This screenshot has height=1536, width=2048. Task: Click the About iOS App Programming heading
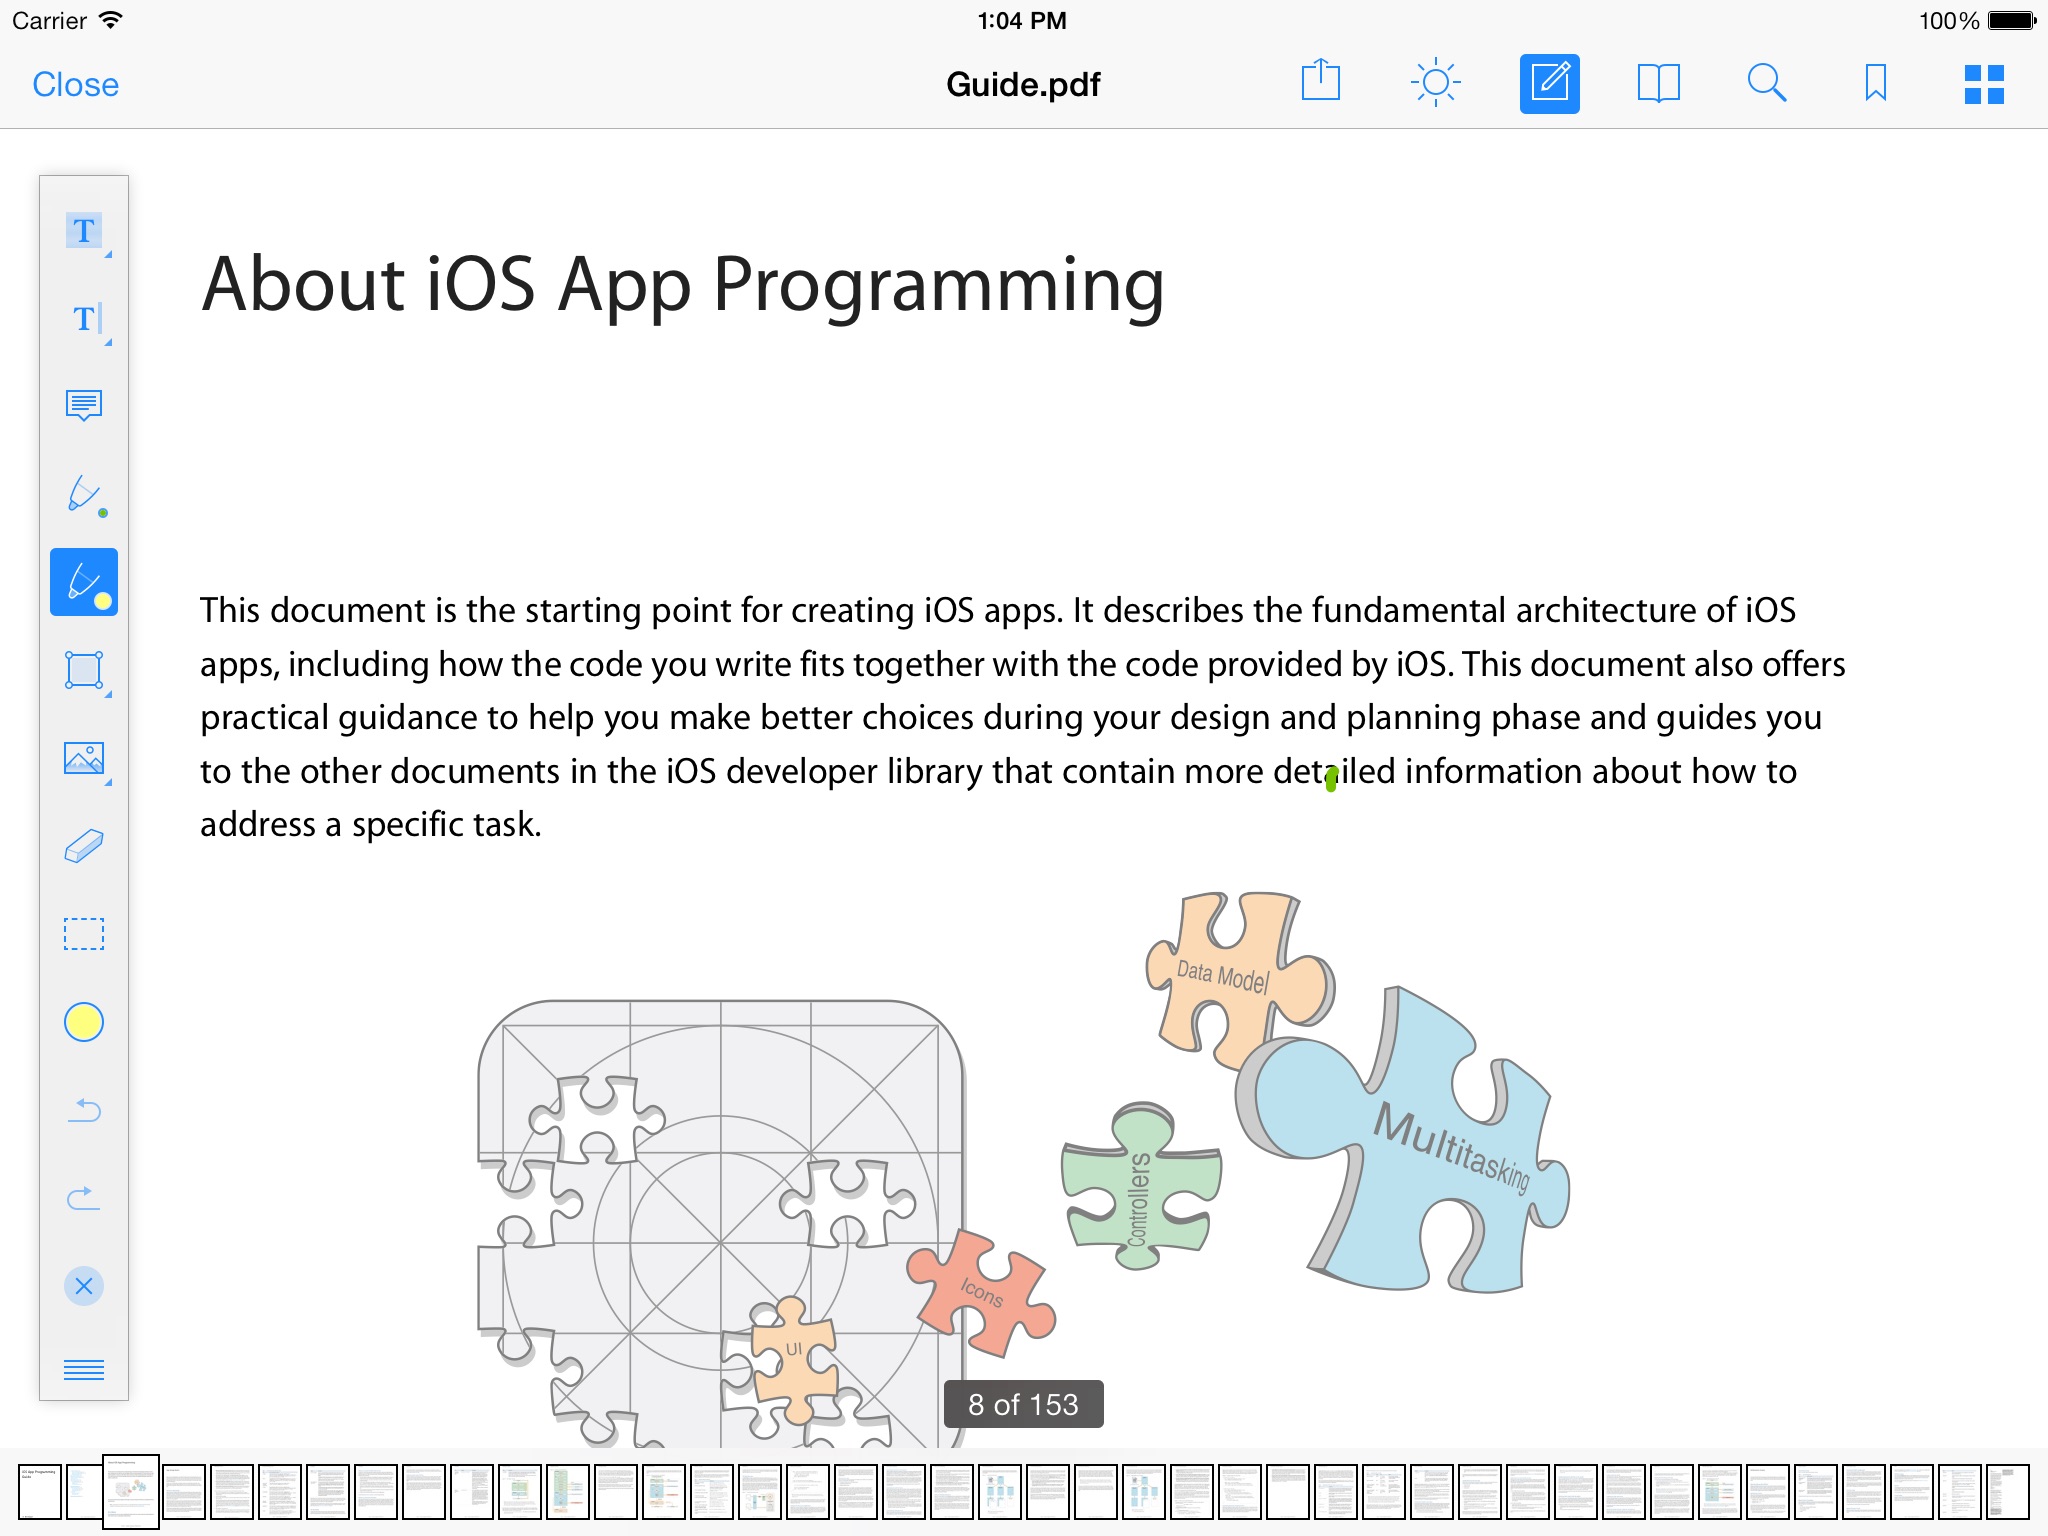tap(683, 285)
